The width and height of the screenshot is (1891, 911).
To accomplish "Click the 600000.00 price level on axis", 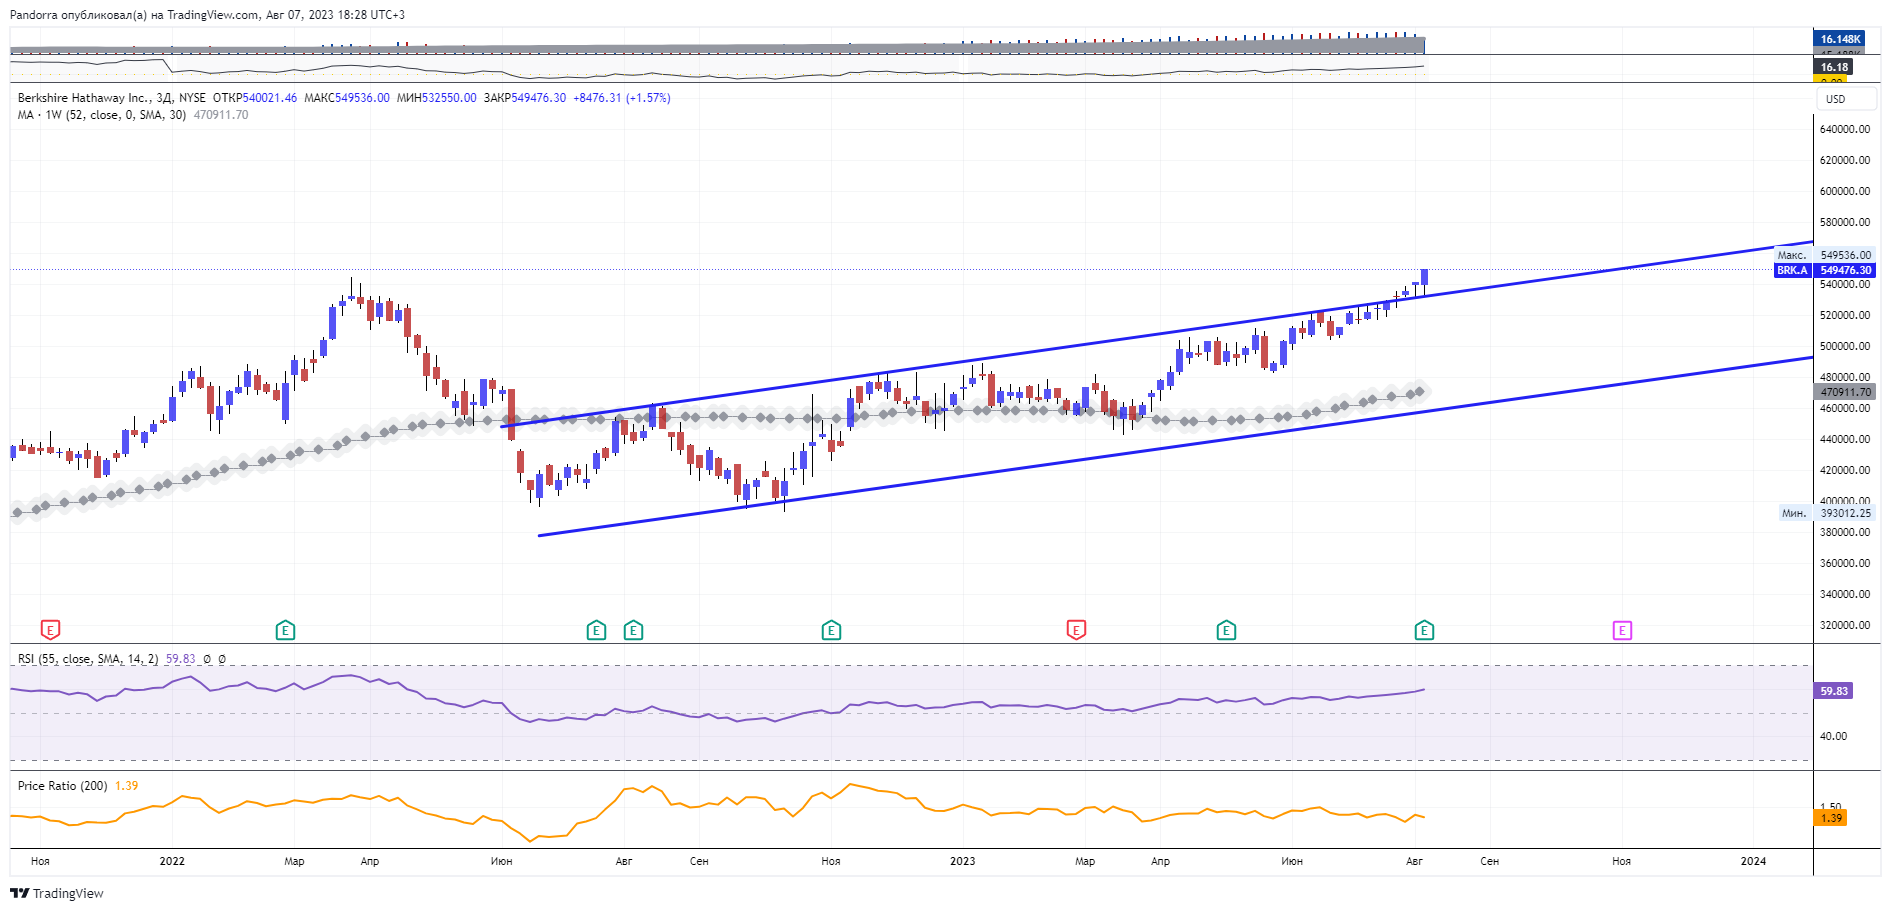I will coord(1845,191).
